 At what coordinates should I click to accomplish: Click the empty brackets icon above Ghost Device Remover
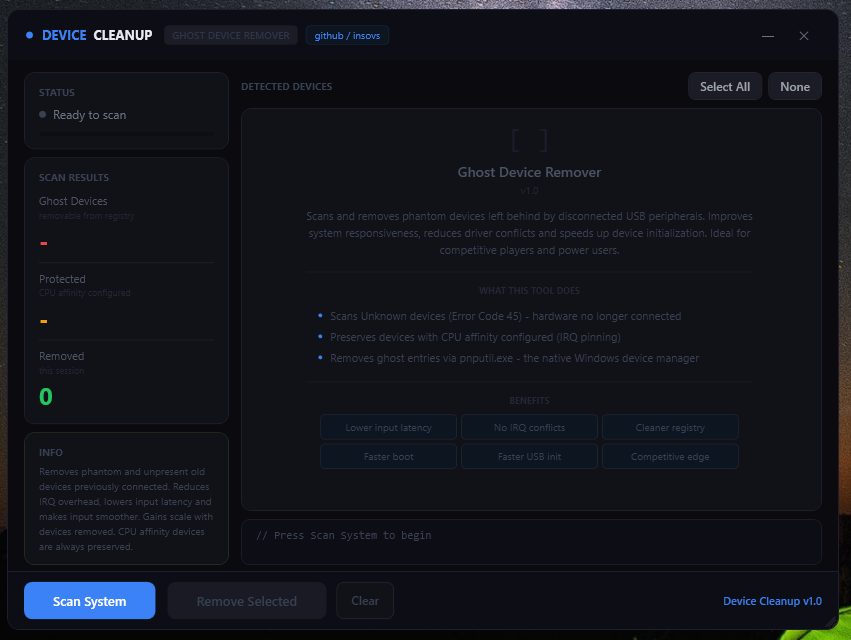pyautogui.click(x=529, y=141)
